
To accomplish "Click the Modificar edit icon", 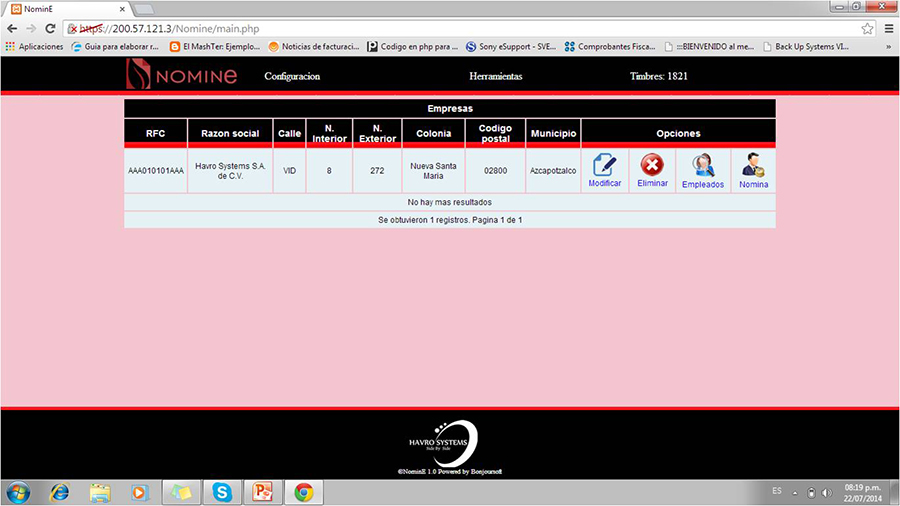I will click(604, 166).
